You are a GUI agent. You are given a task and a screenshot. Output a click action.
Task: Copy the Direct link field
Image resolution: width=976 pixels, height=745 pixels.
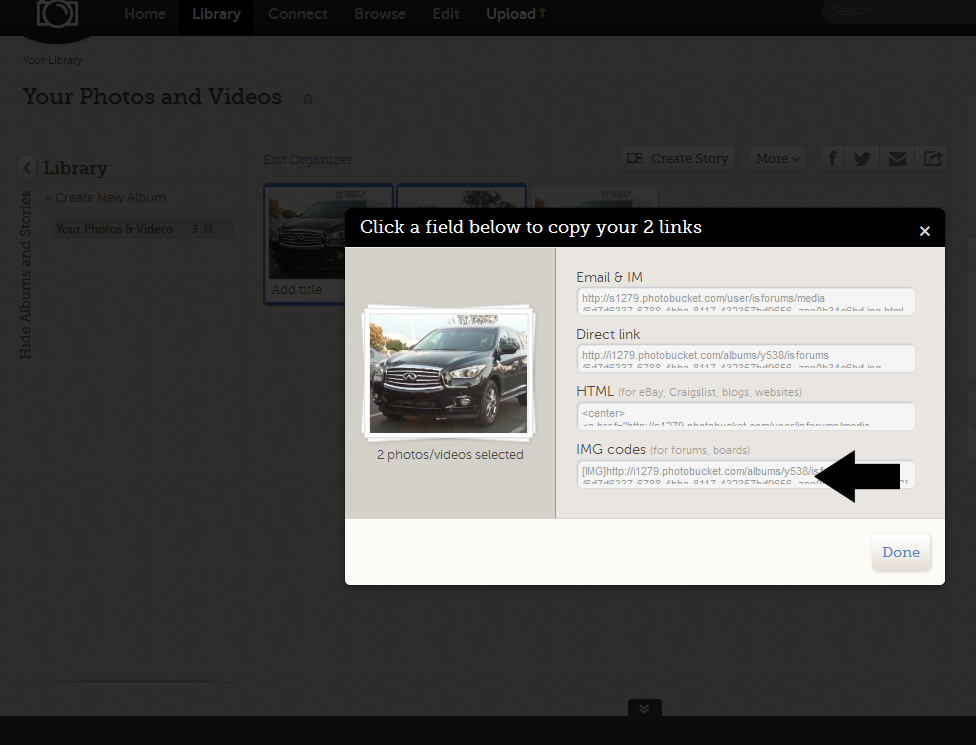(745, 359)
